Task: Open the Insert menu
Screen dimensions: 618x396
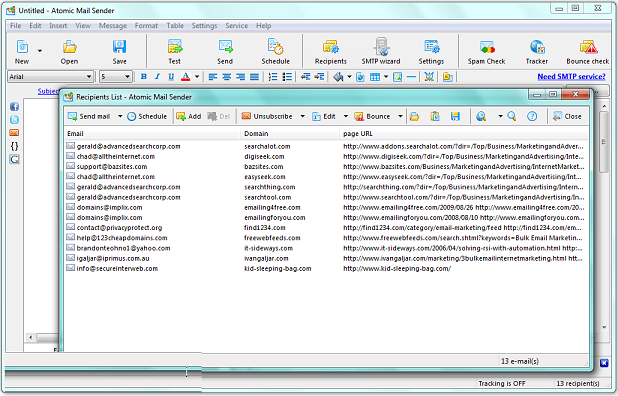Action: click(x=58, y=26)
